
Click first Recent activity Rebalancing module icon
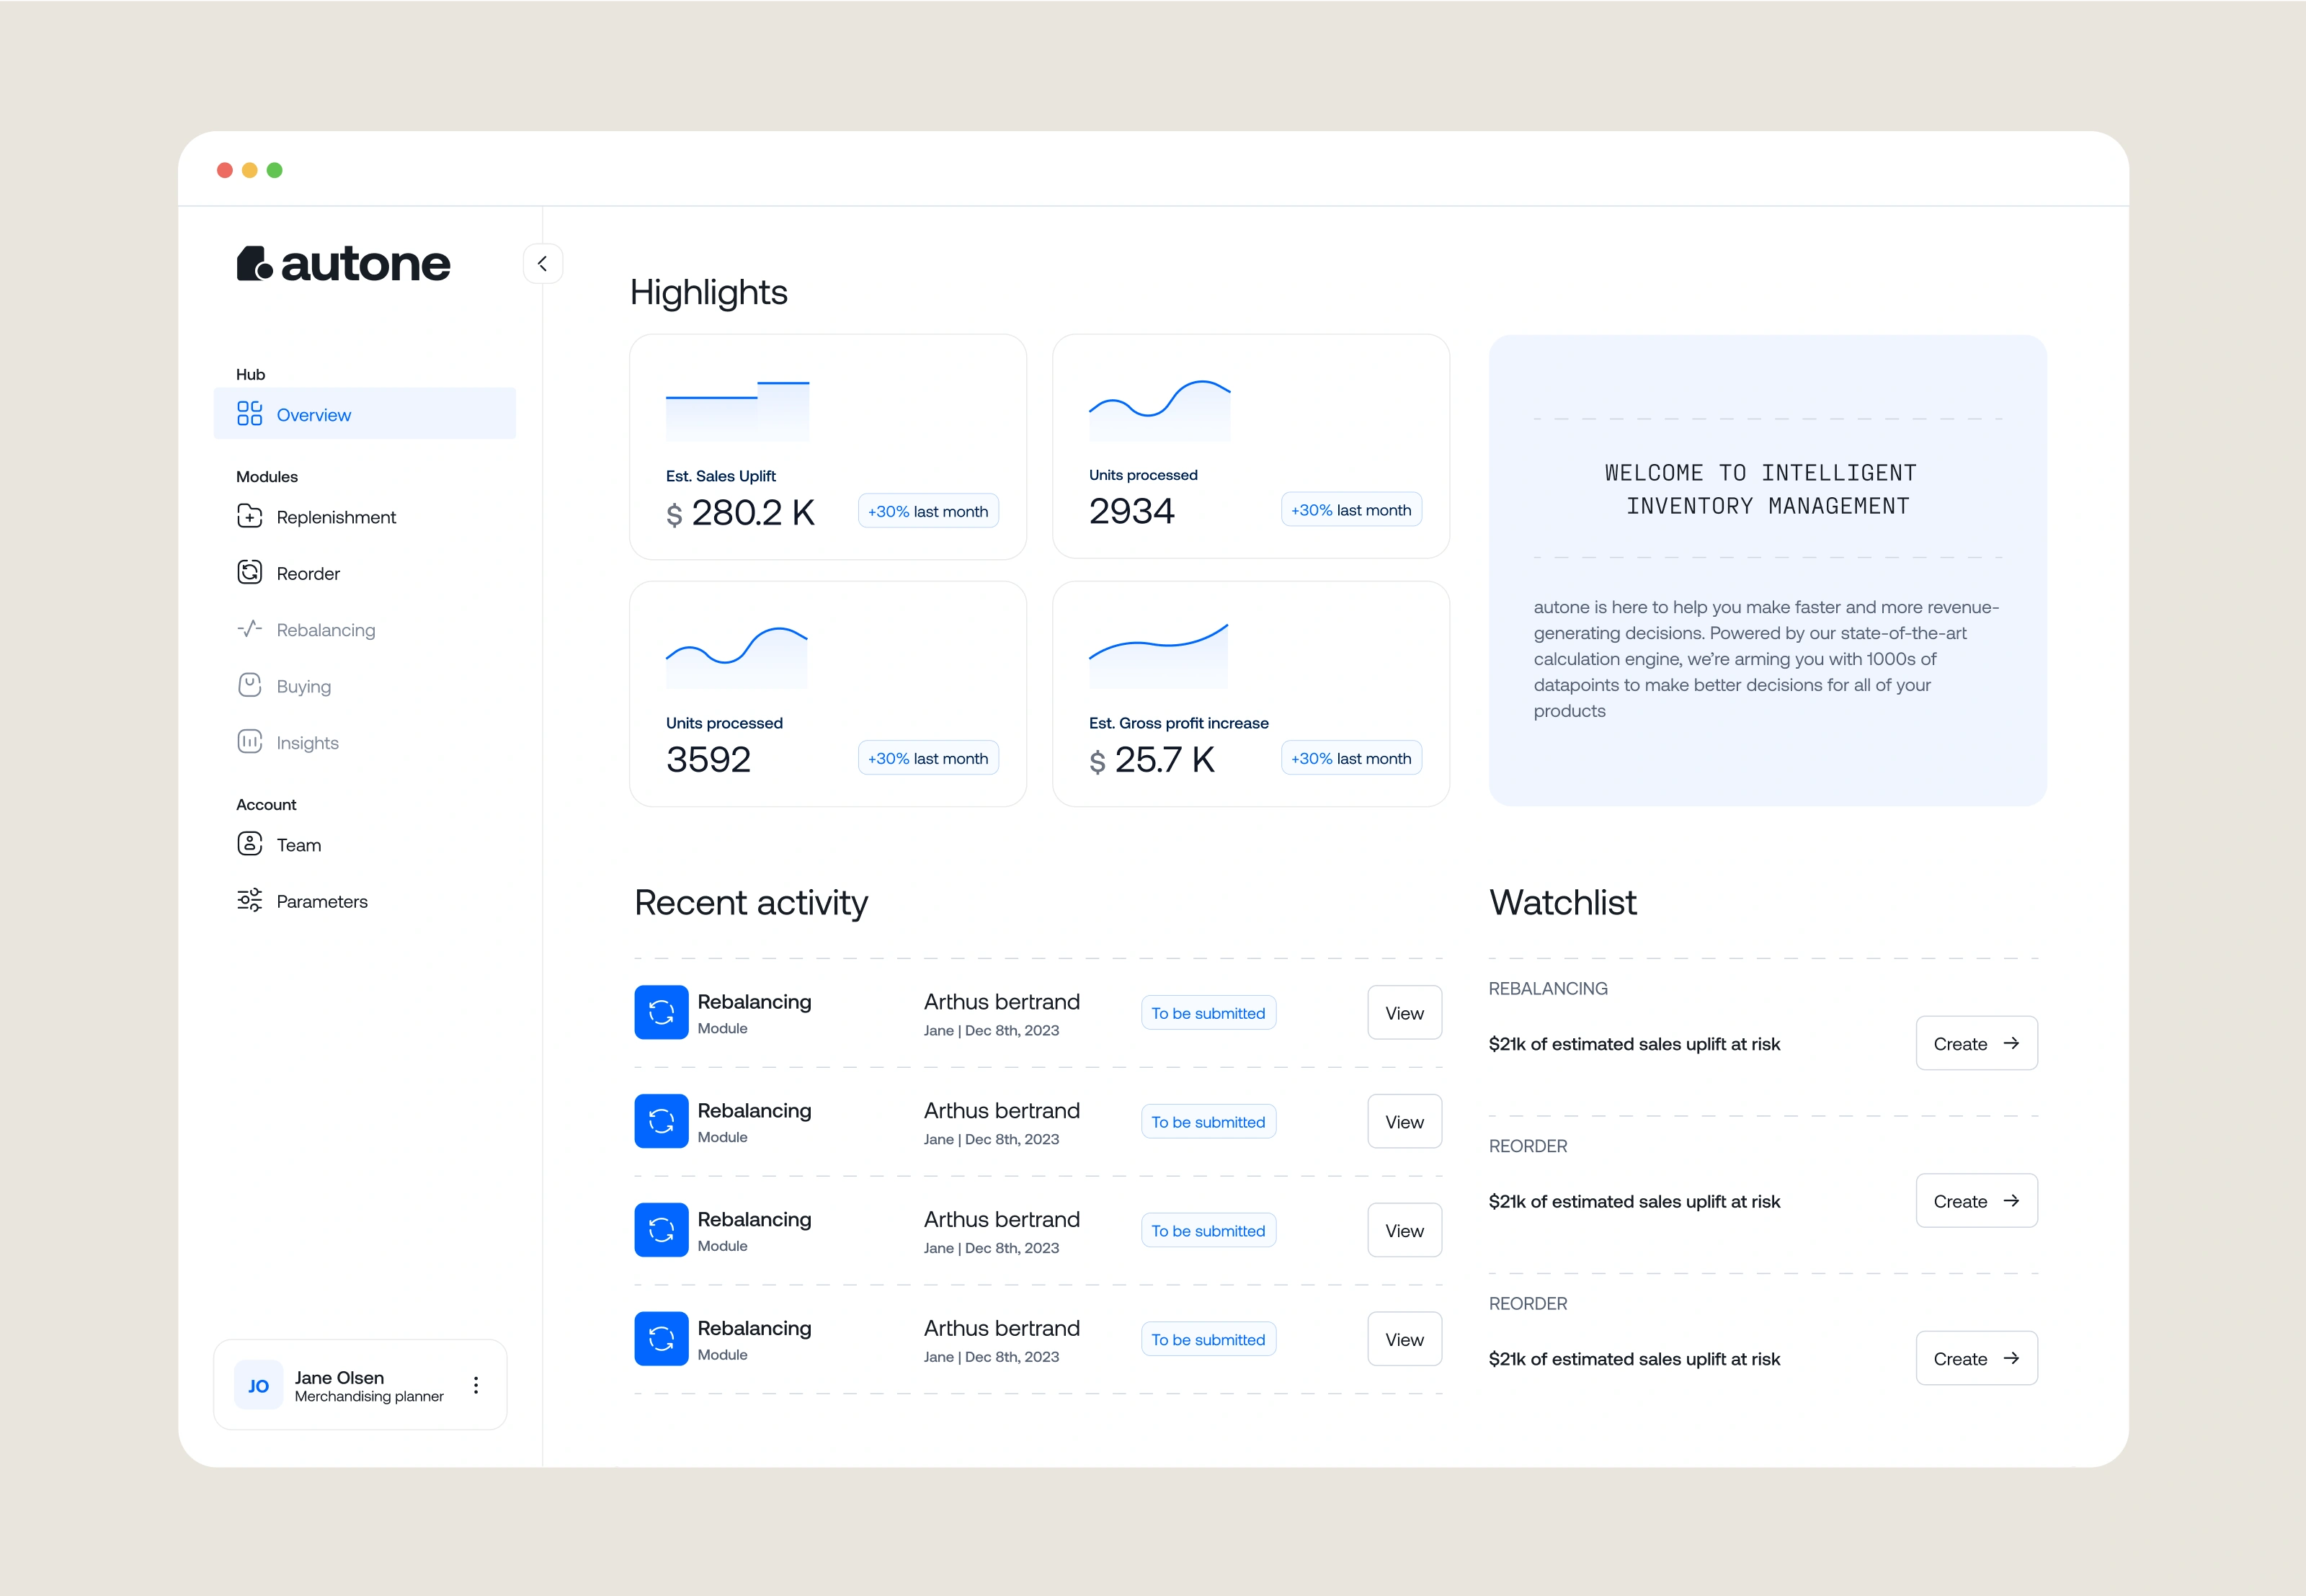pos(661,1013)
